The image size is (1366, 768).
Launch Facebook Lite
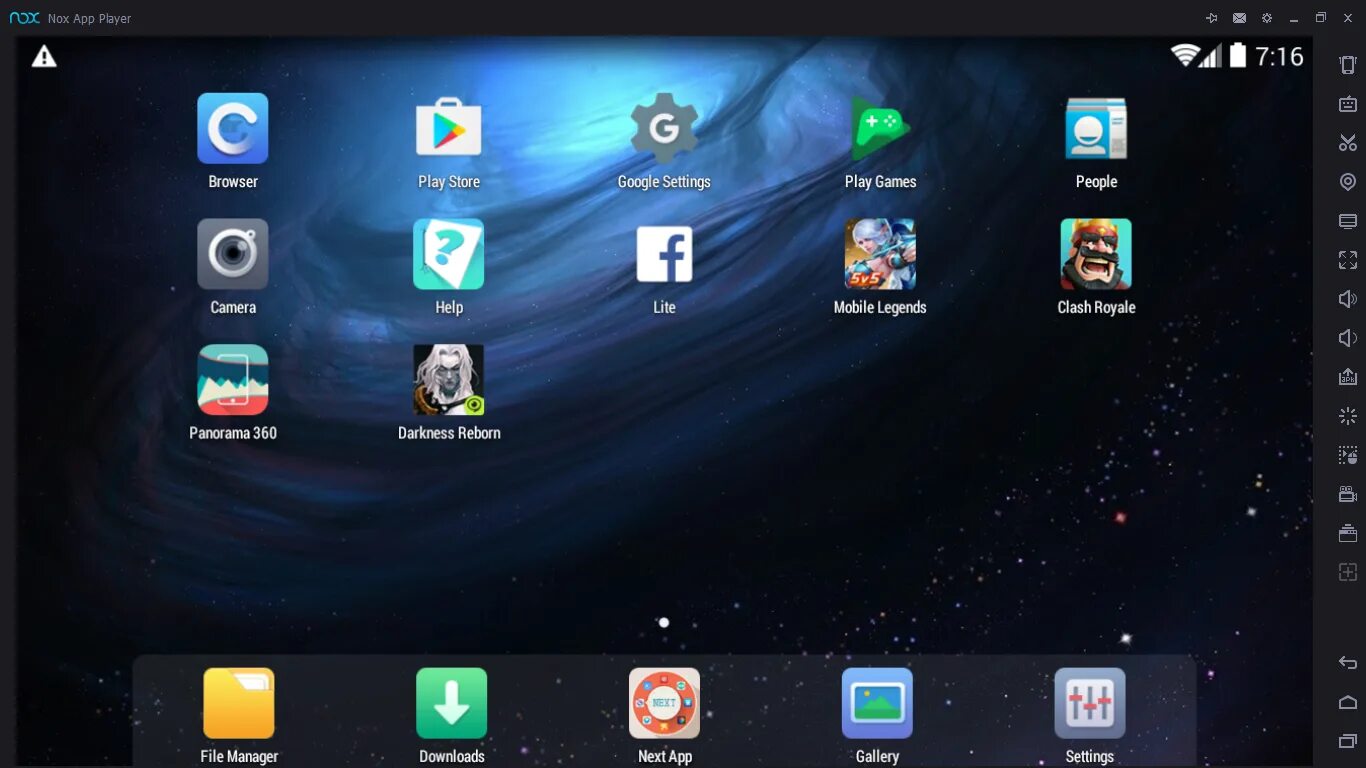click(664, 255)
